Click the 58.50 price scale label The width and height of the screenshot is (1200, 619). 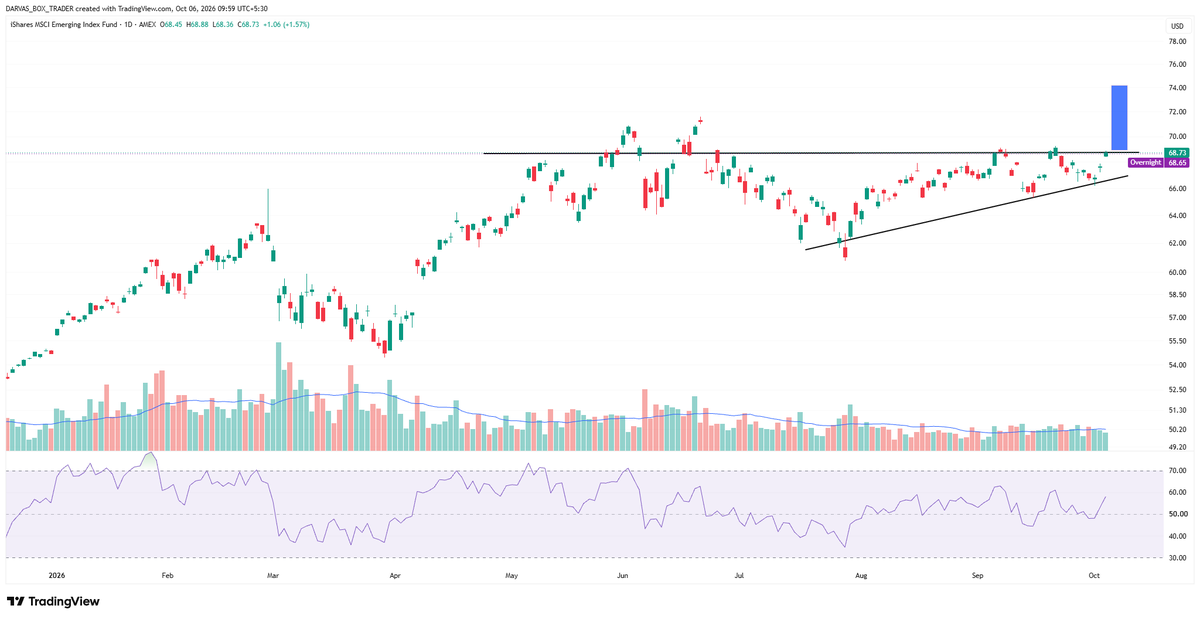pyautogui.click(x=1177, y=295)
